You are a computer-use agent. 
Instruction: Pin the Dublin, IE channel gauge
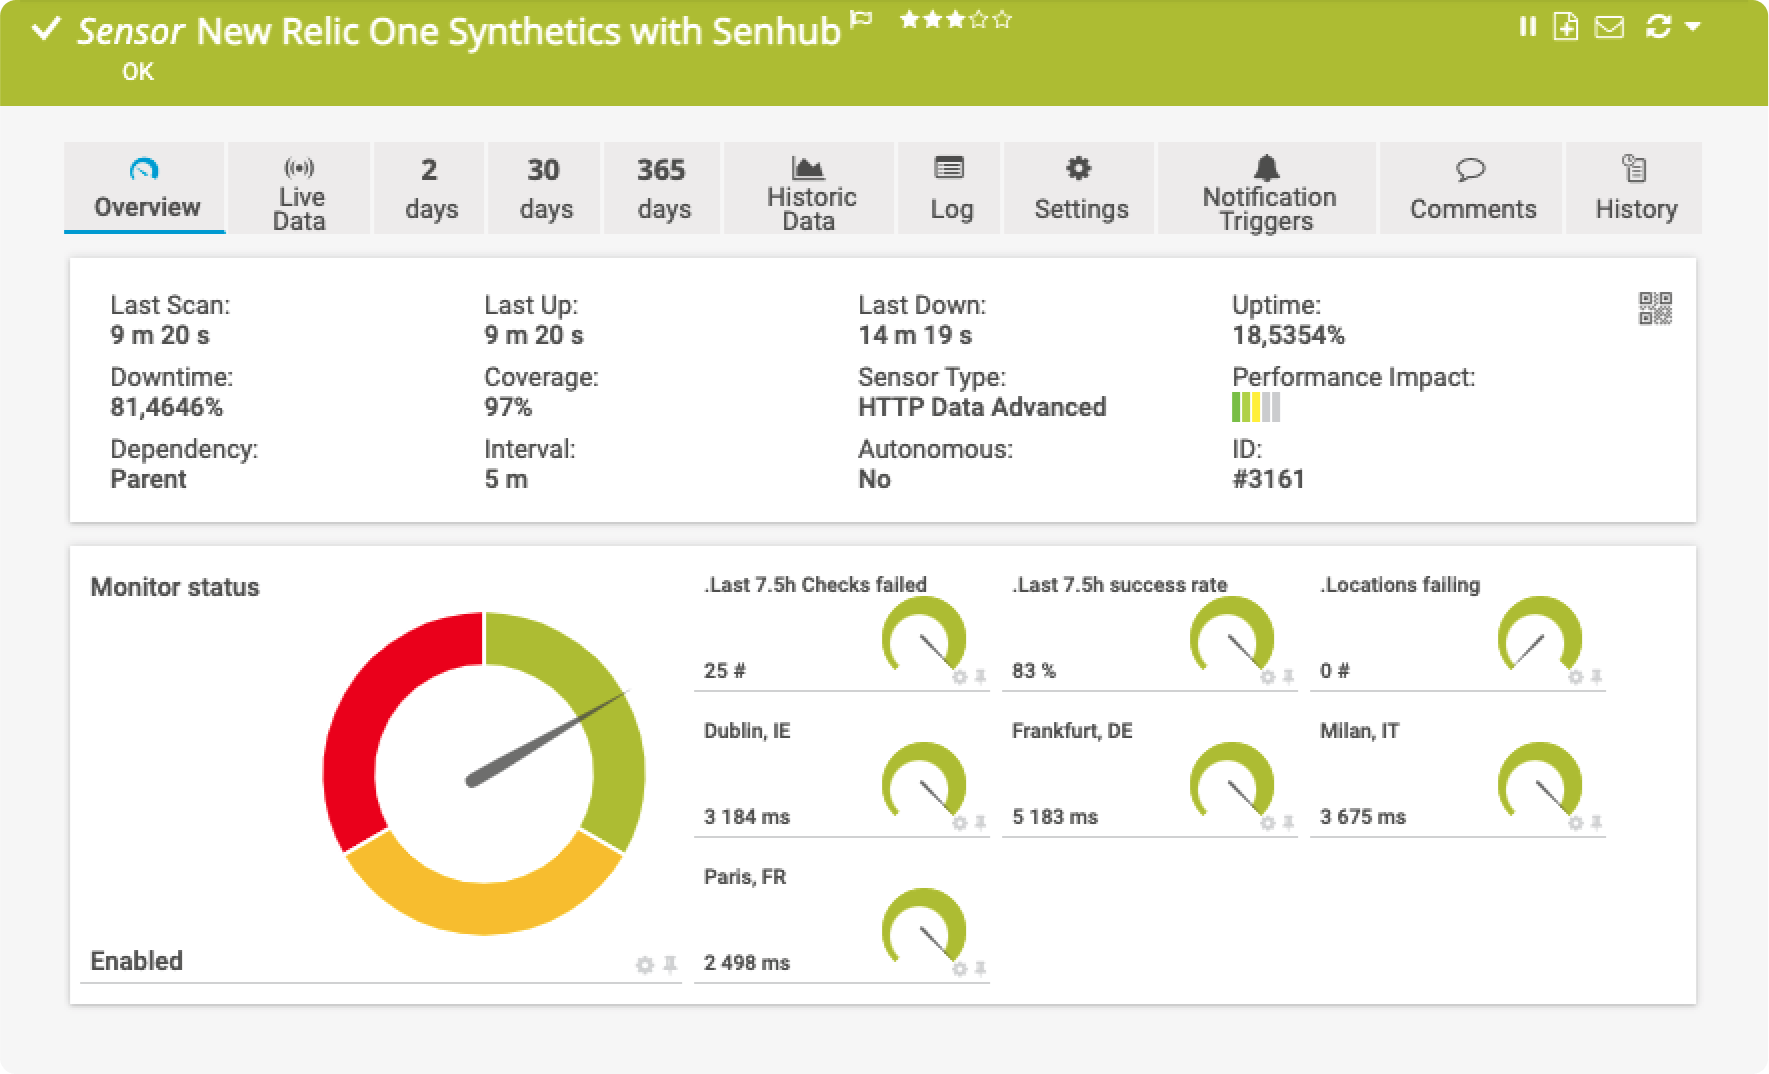pyautogui.click(x=981, y=823)
